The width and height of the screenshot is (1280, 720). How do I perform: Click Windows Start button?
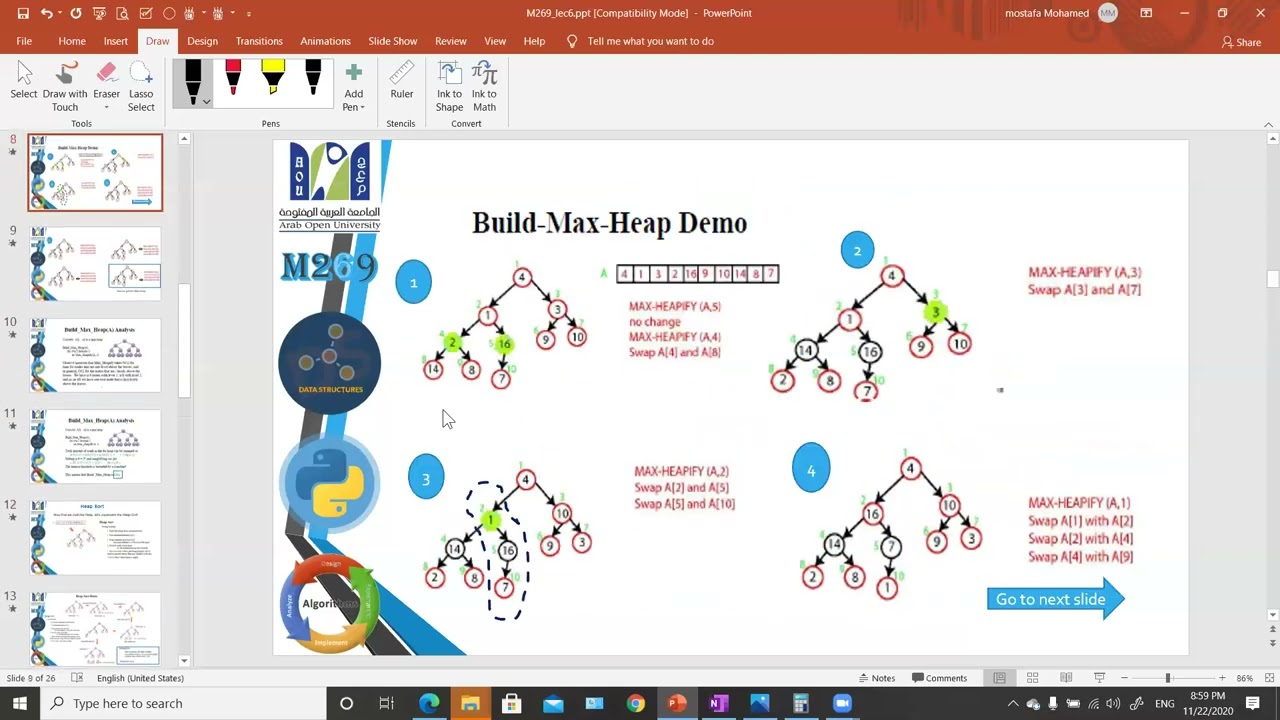(x=20, y=703)
